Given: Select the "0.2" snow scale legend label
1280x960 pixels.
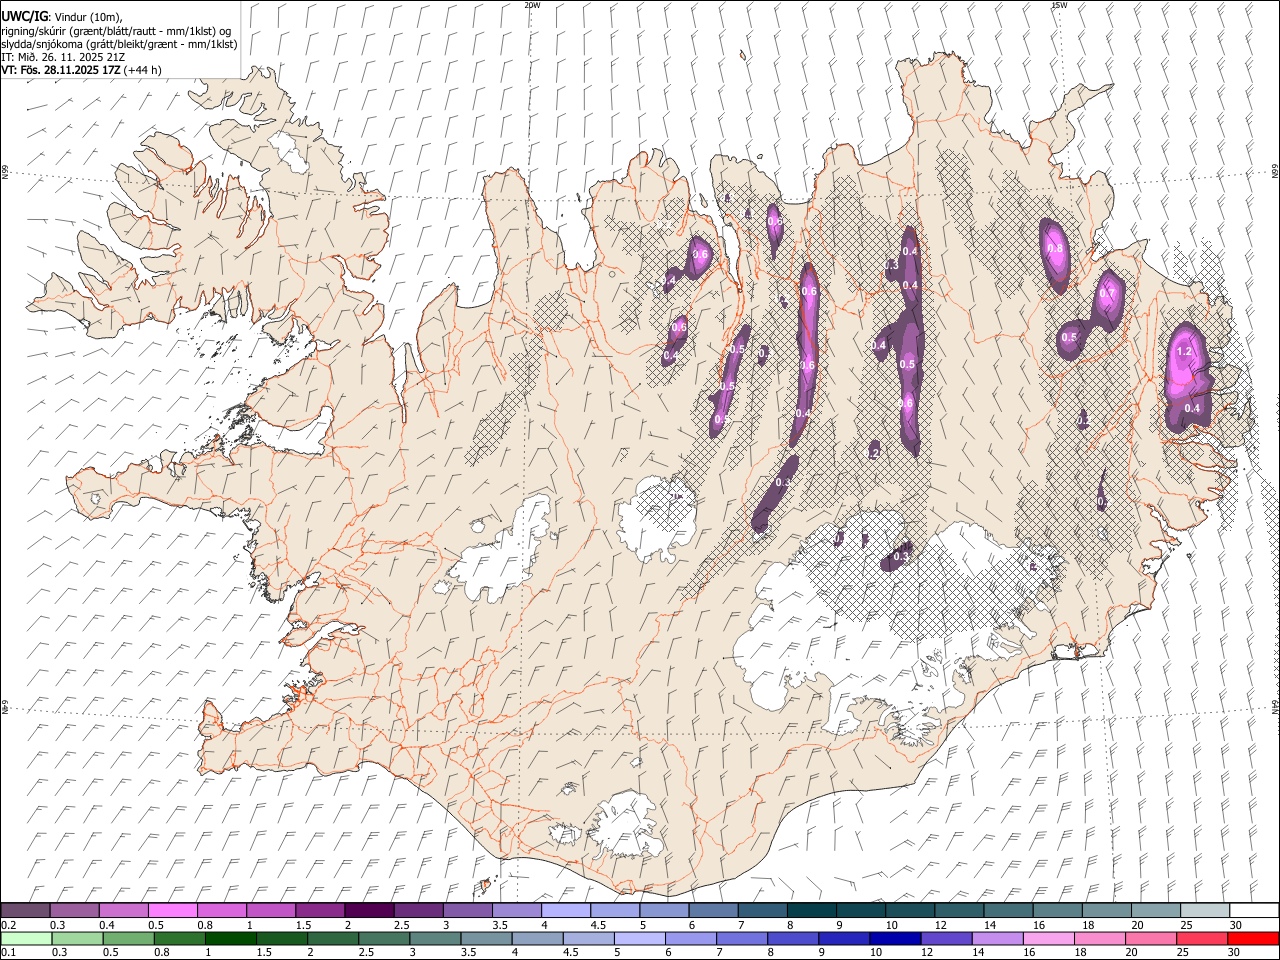Looking at the screenshot, I should (x=9, y=924).
